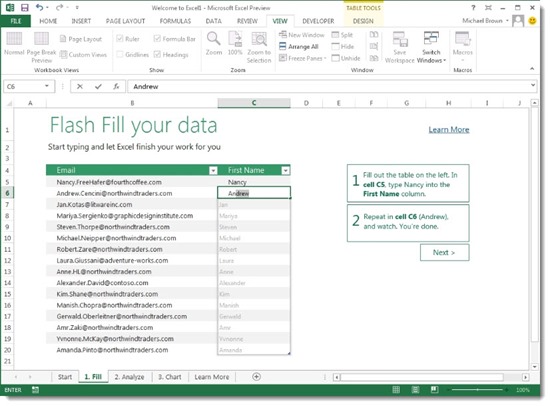Click the vertical scrollbar down arrow

click(x=534, y=366)
